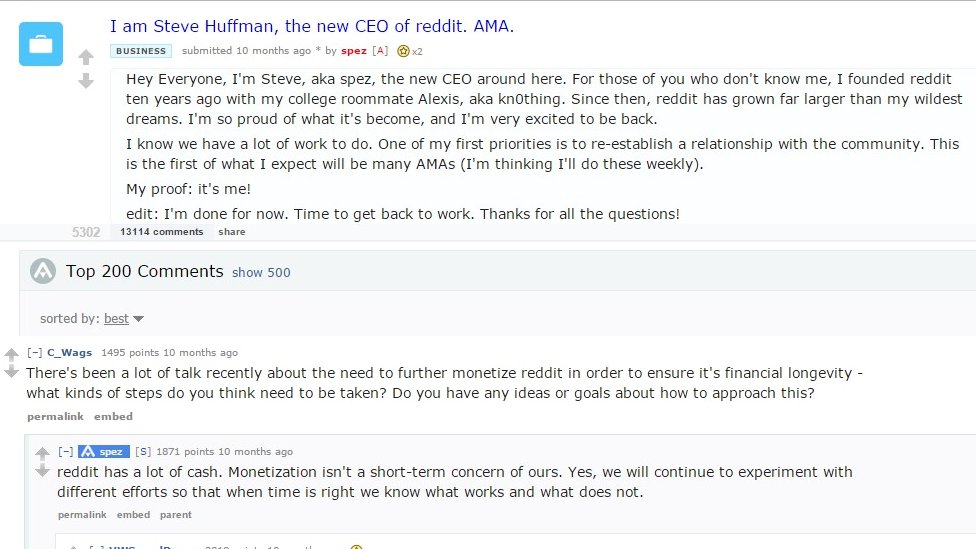Upvote the Steve Huffman AMA post

tap(86, 57)
